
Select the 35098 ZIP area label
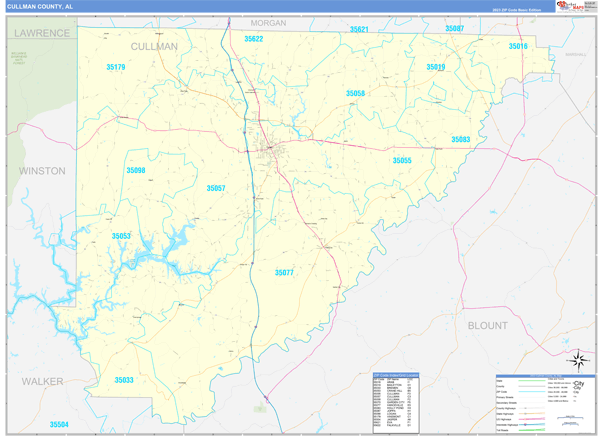pos(136,171)
